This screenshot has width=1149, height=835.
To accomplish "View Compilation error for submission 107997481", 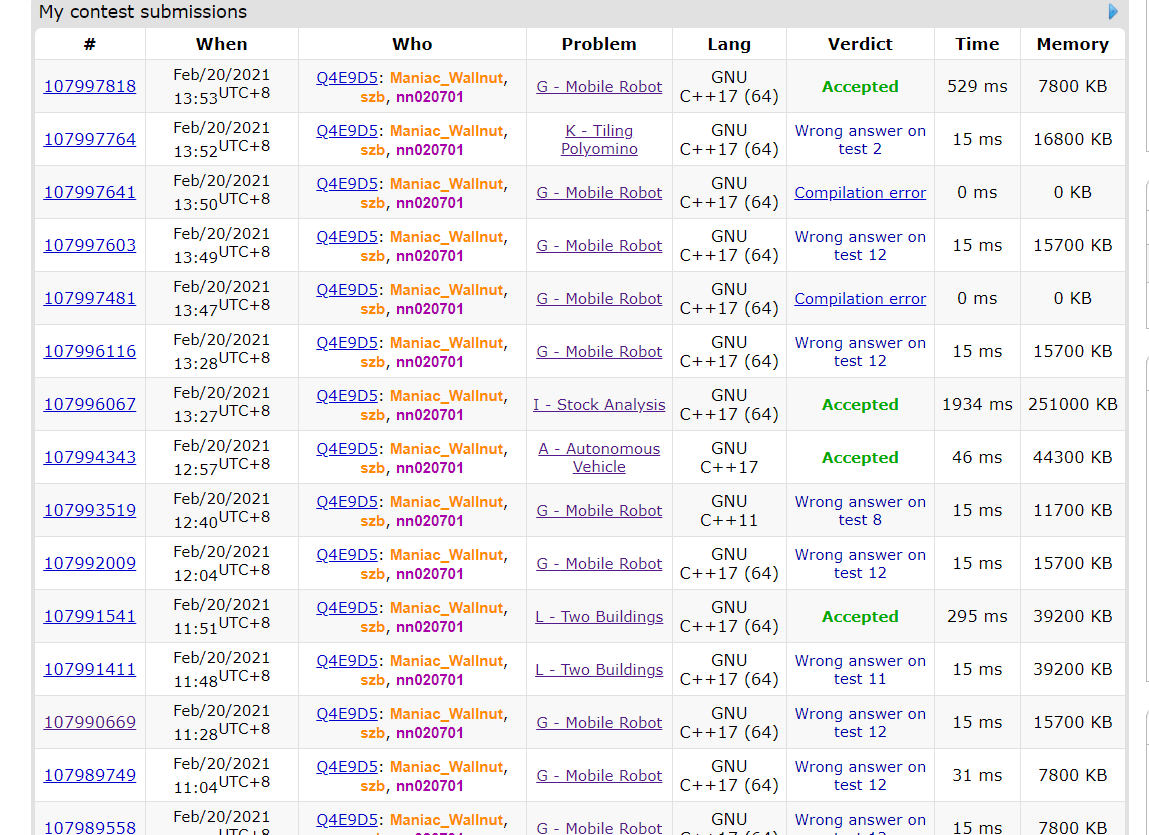I will (x=860, y=298).
